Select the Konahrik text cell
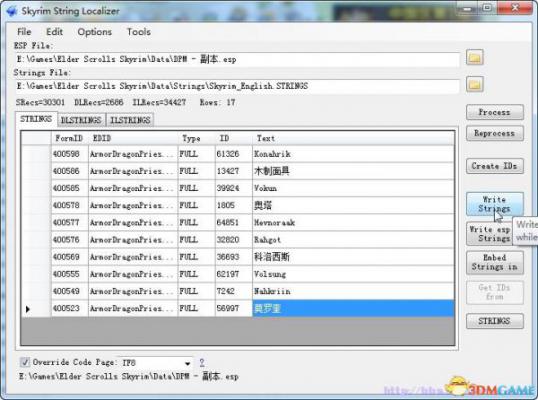This screenshot has height=400, width=538. click(353, 154)
